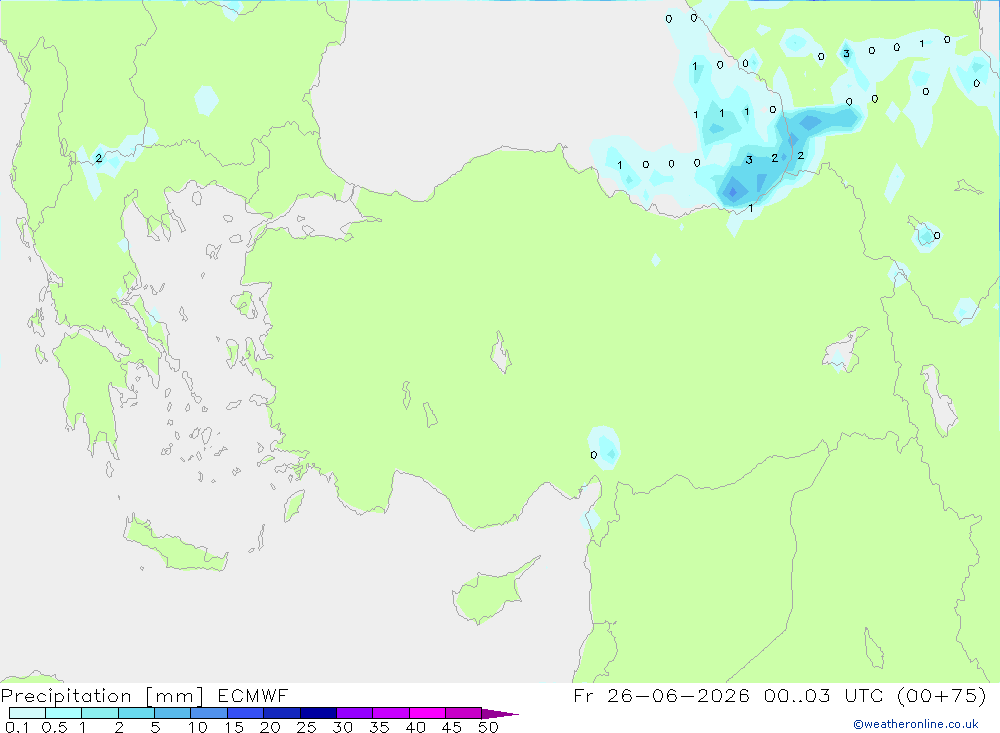
Task: Click the '00..03 UTC' time range
Action: point(826,695)
